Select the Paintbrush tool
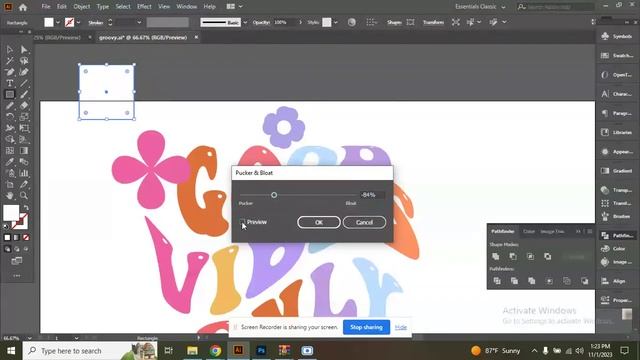Image resolution: width=640 pixels, height=360 pixels. (x=24, y=94)
